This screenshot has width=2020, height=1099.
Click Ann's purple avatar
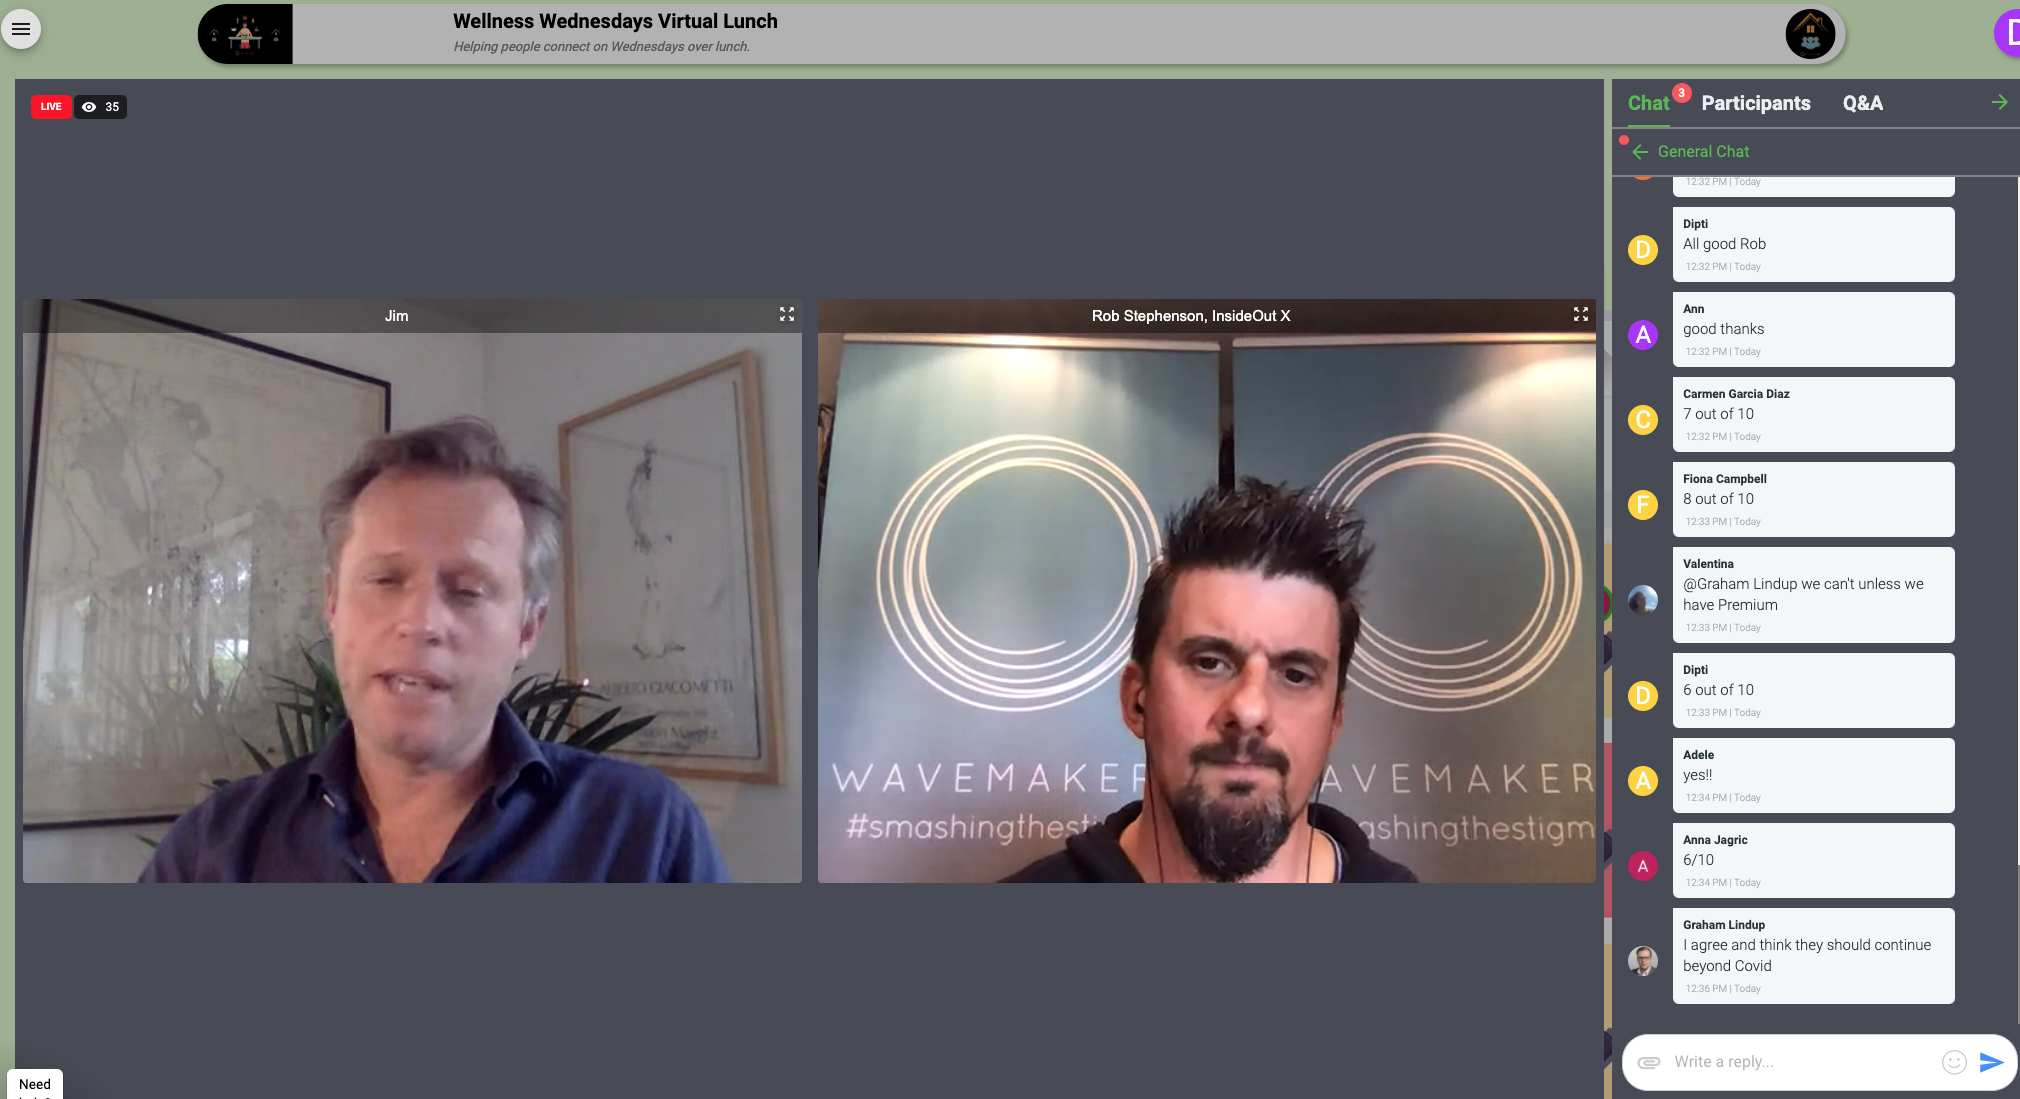1643,335
